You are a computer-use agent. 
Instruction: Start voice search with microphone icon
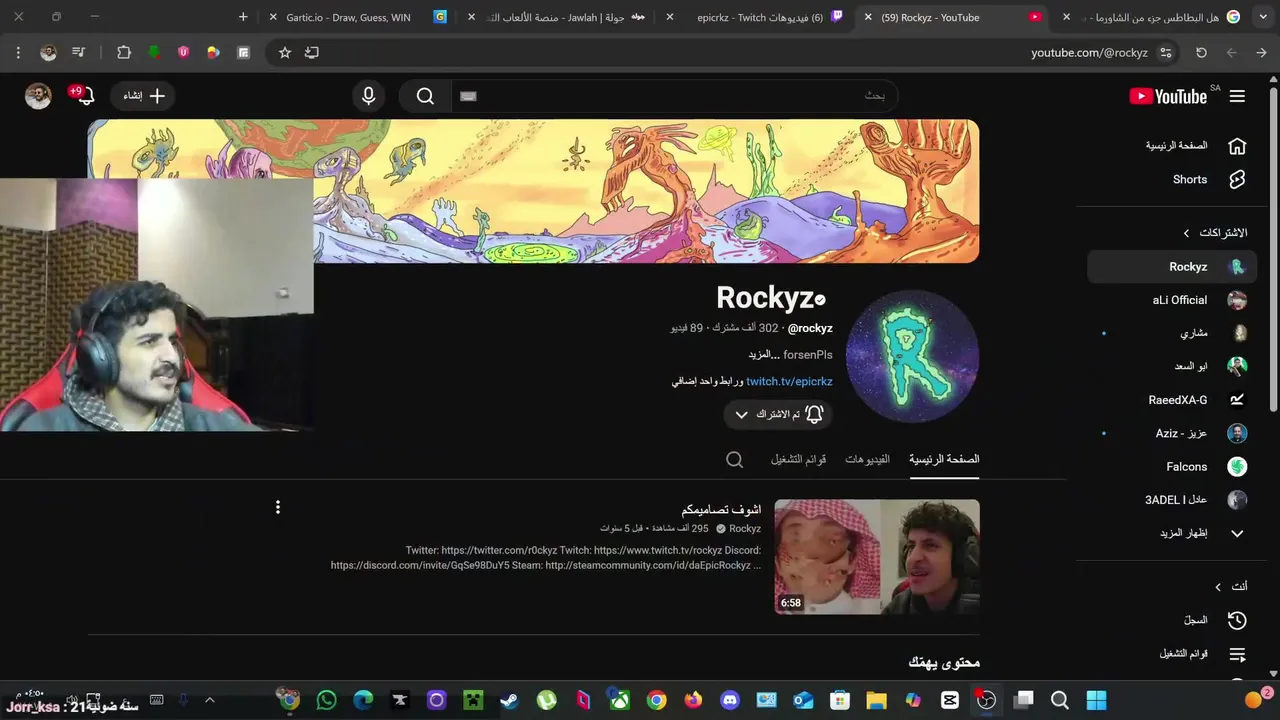coord(368,96)
